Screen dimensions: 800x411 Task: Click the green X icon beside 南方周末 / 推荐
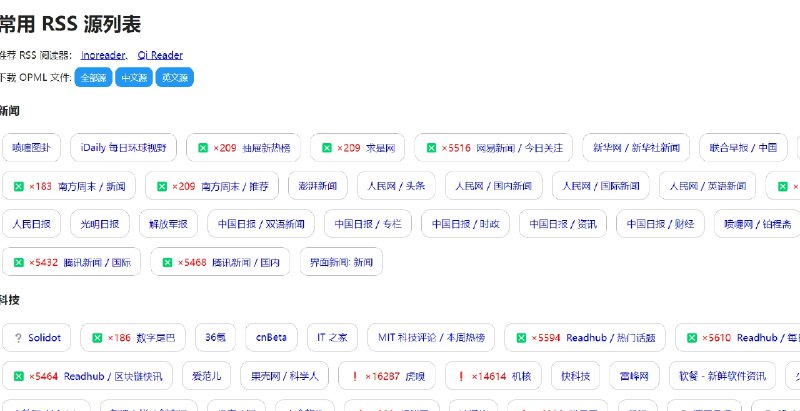162,186
